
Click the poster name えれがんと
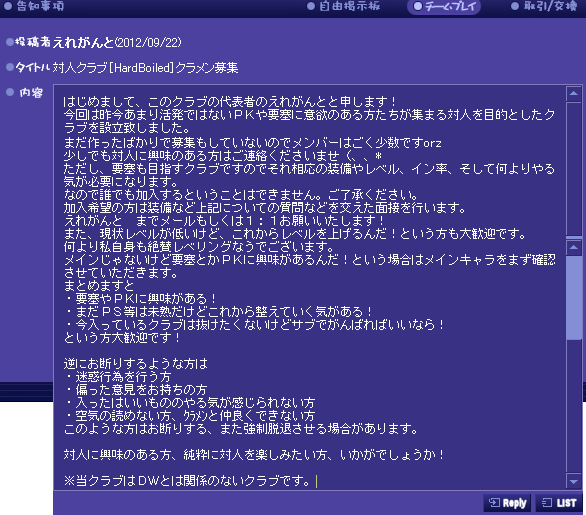tap(83, 42)
